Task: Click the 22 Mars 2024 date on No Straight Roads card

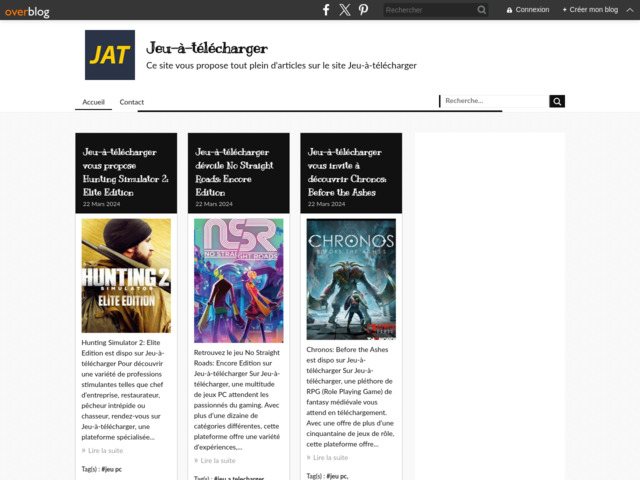Action: pyautogui.click(x=214, y=204)
